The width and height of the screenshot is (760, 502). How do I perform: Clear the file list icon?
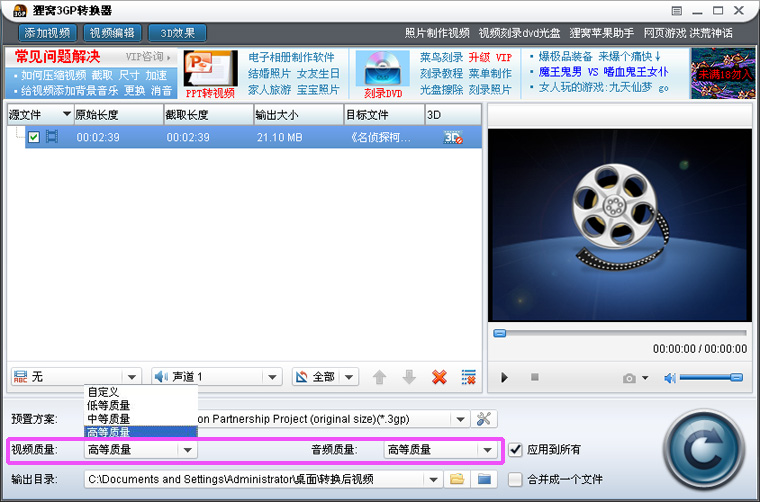coord(469,377)
